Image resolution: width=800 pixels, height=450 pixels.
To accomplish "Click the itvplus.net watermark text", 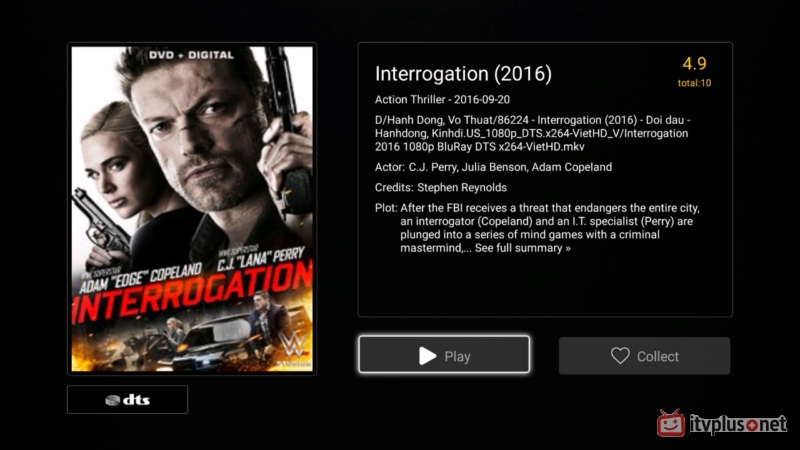I will [738, 424].
